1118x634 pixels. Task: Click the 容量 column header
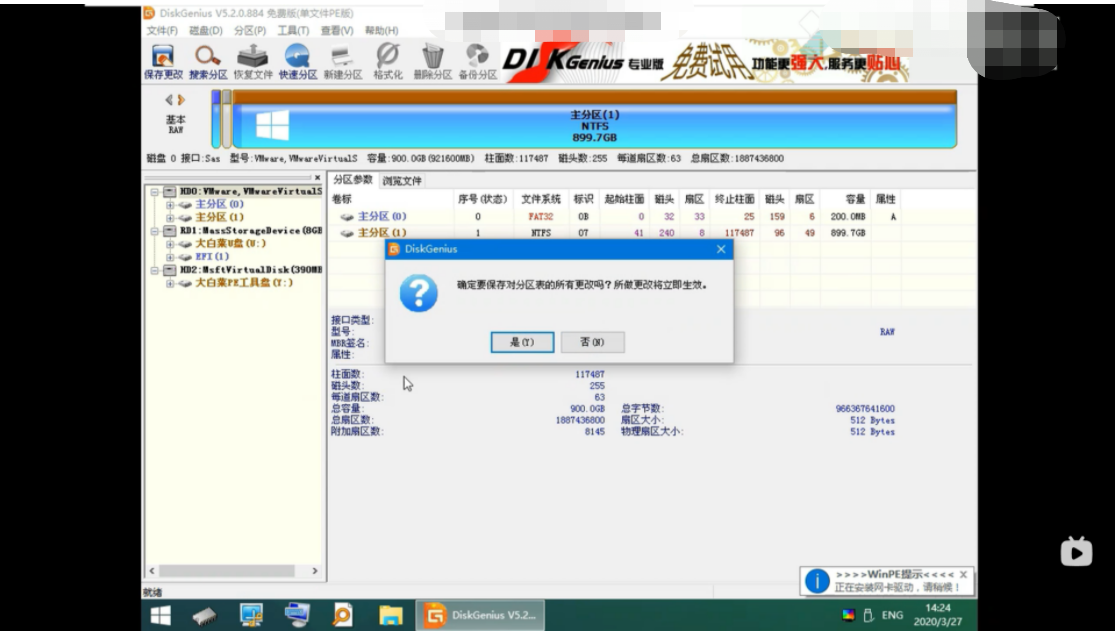point(846,199)
